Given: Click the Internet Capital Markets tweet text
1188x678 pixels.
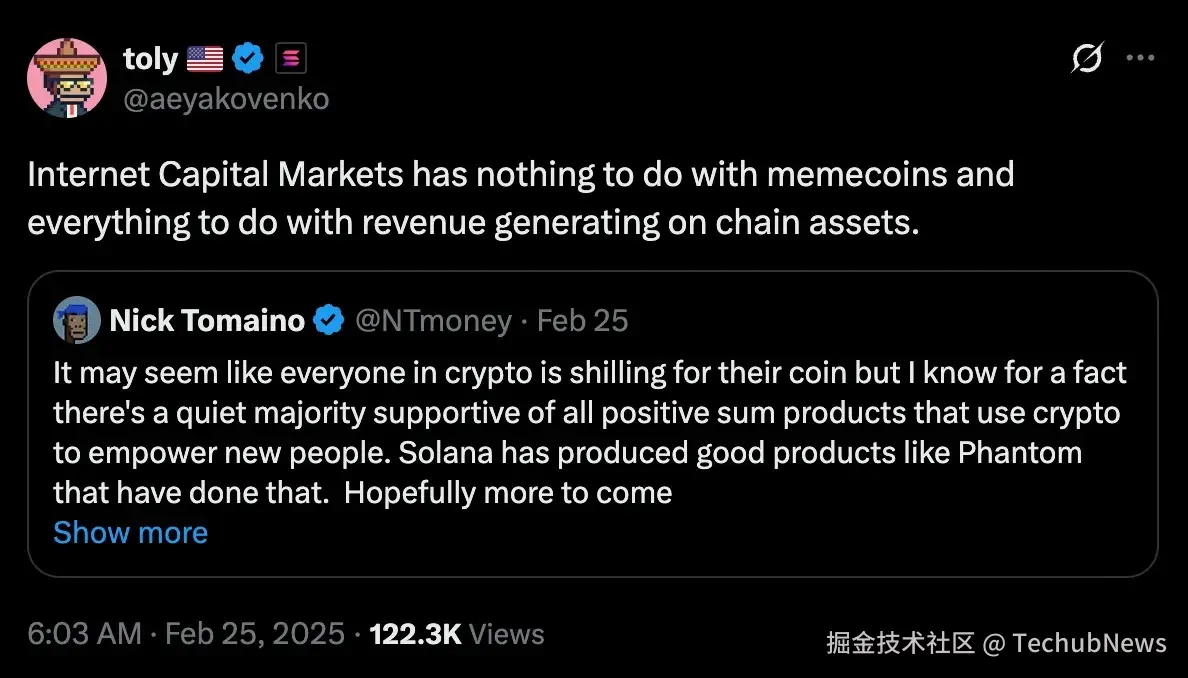Looking at the screenshot, I should coord(520,198).
